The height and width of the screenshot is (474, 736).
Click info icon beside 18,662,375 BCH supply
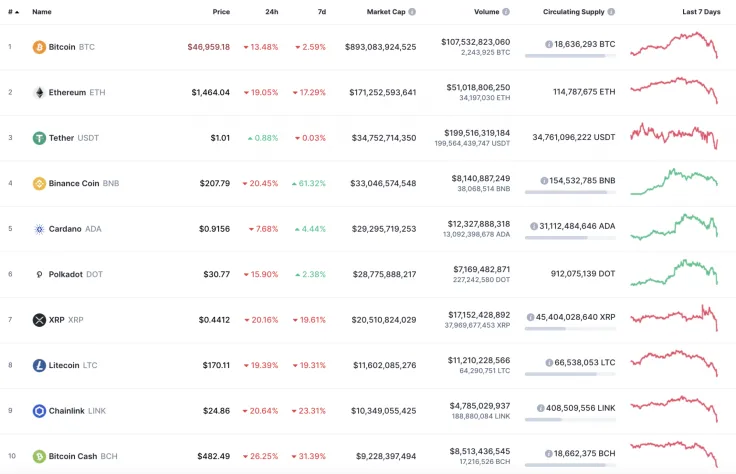pos(548,454)
